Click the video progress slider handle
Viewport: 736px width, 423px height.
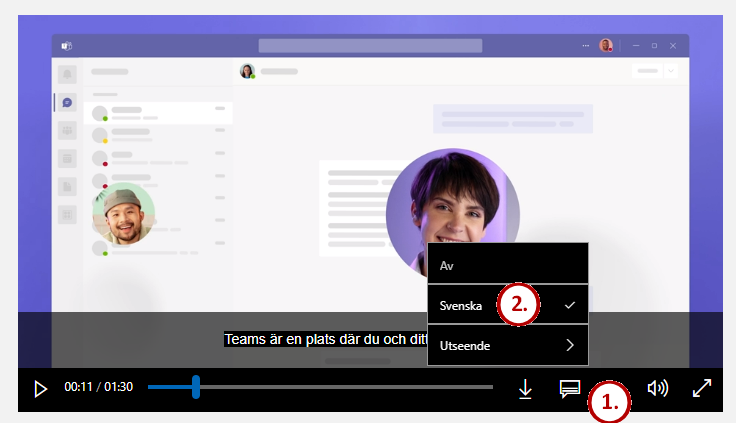point(196,387)
